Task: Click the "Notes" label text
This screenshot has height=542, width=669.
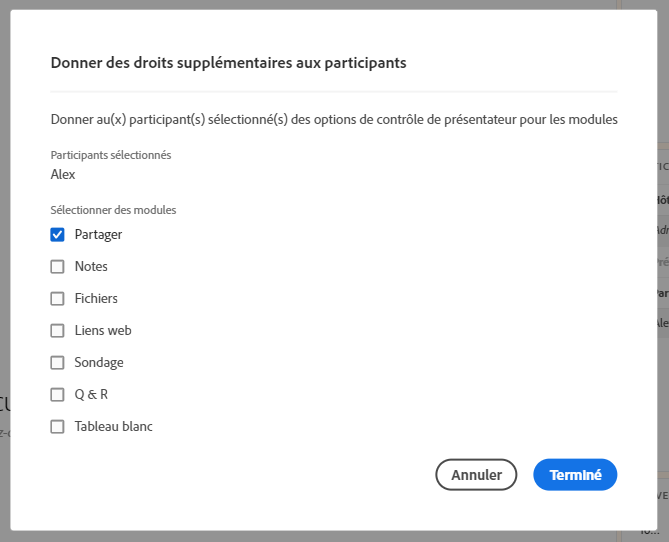Action: tap(91, 267)
